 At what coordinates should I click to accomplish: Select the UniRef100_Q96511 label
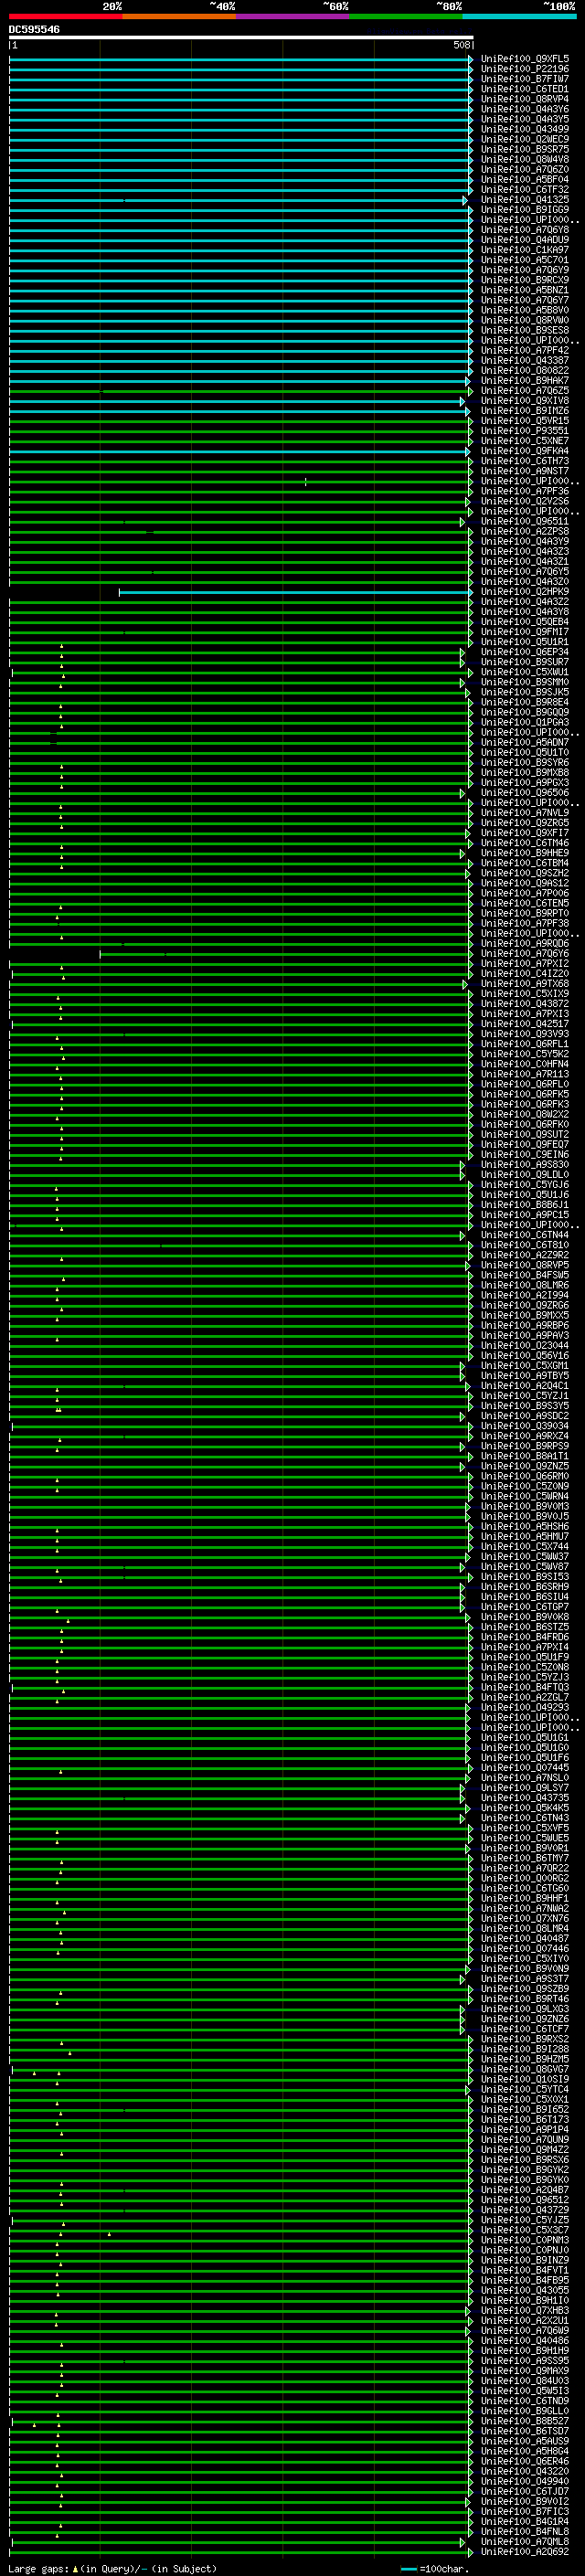click(x=525, y=522)
